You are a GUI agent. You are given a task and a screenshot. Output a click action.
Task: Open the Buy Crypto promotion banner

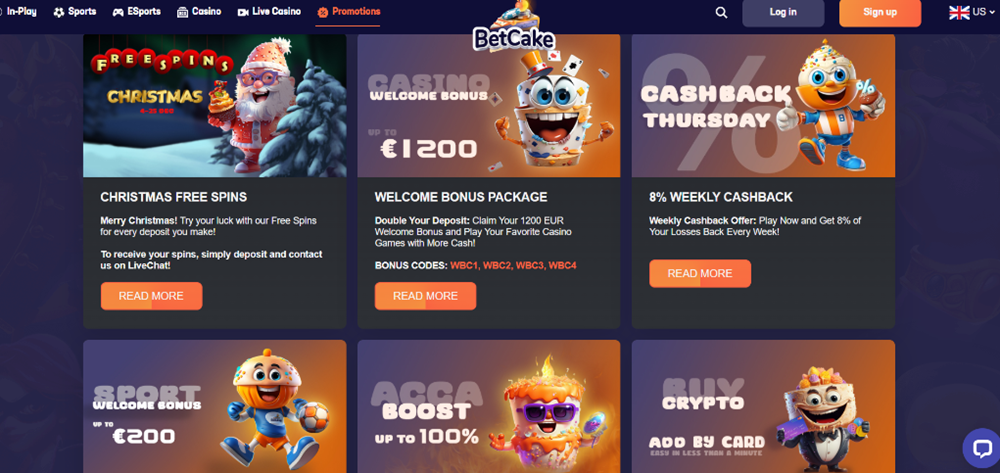point(763,406)
